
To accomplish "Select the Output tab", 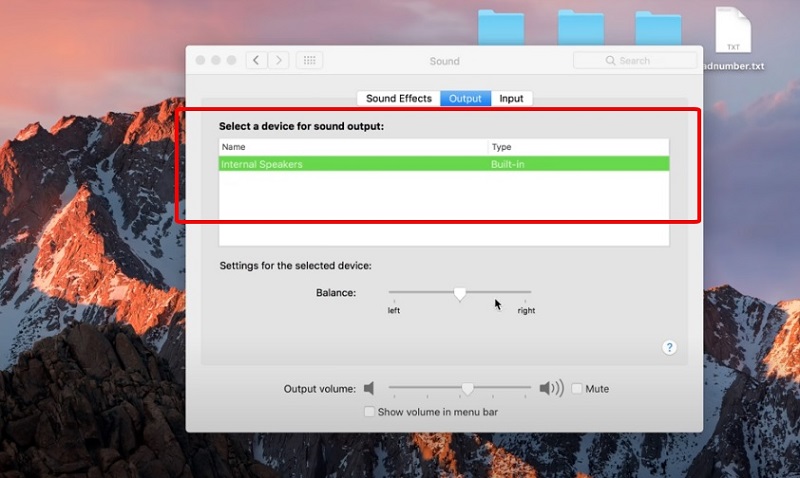I will [x=465, y=98].
